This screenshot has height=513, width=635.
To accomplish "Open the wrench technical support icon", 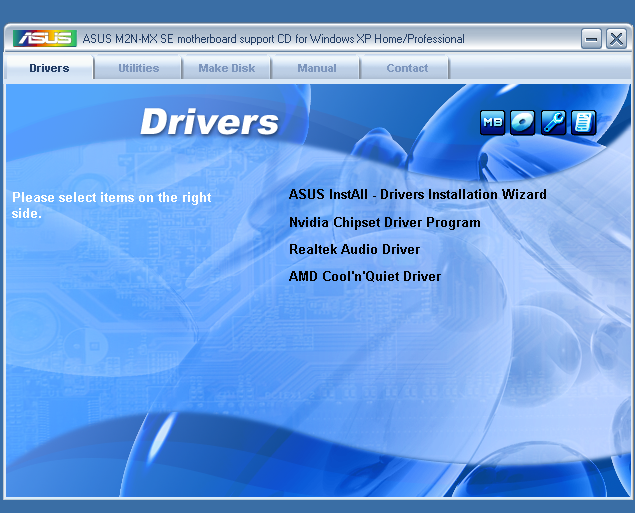I will pyautogui.click(x=553, y=122).
